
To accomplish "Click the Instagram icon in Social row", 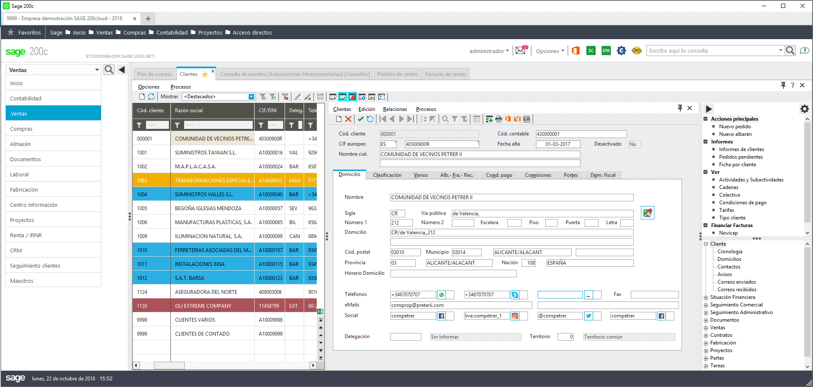I will click(x=515, y=315).
